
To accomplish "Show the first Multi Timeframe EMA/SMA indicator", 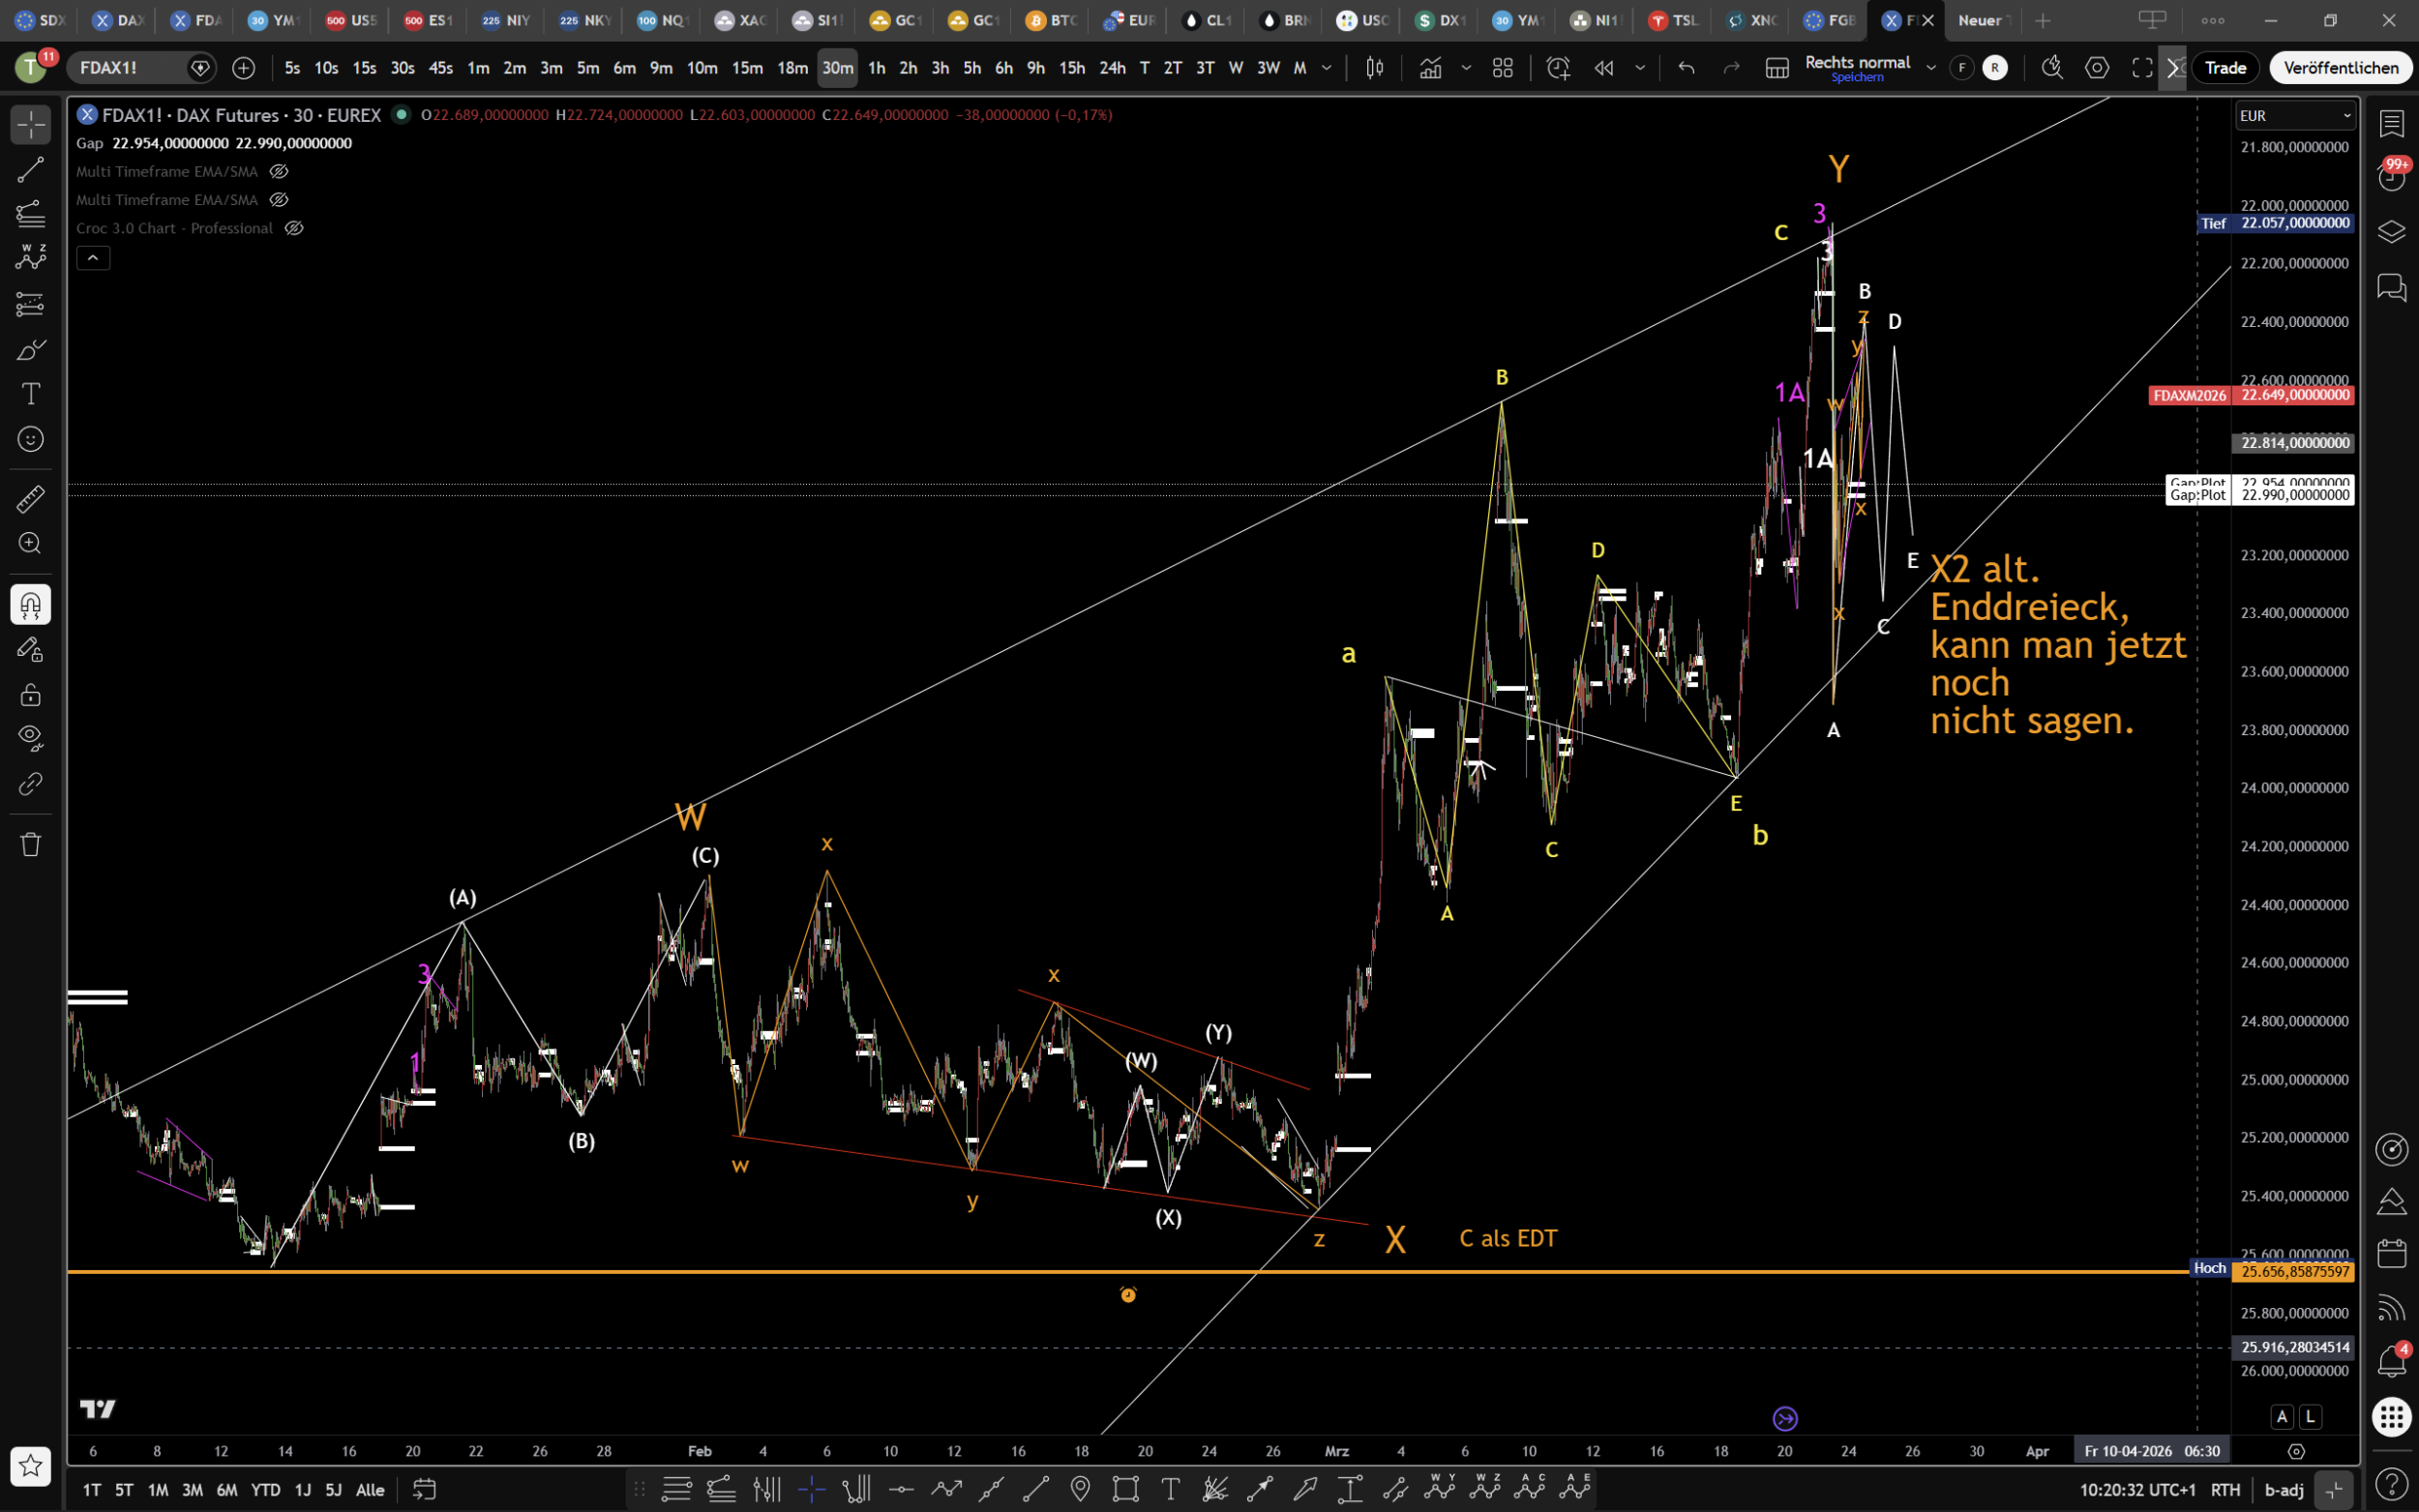I will click(x=279, y=171).
